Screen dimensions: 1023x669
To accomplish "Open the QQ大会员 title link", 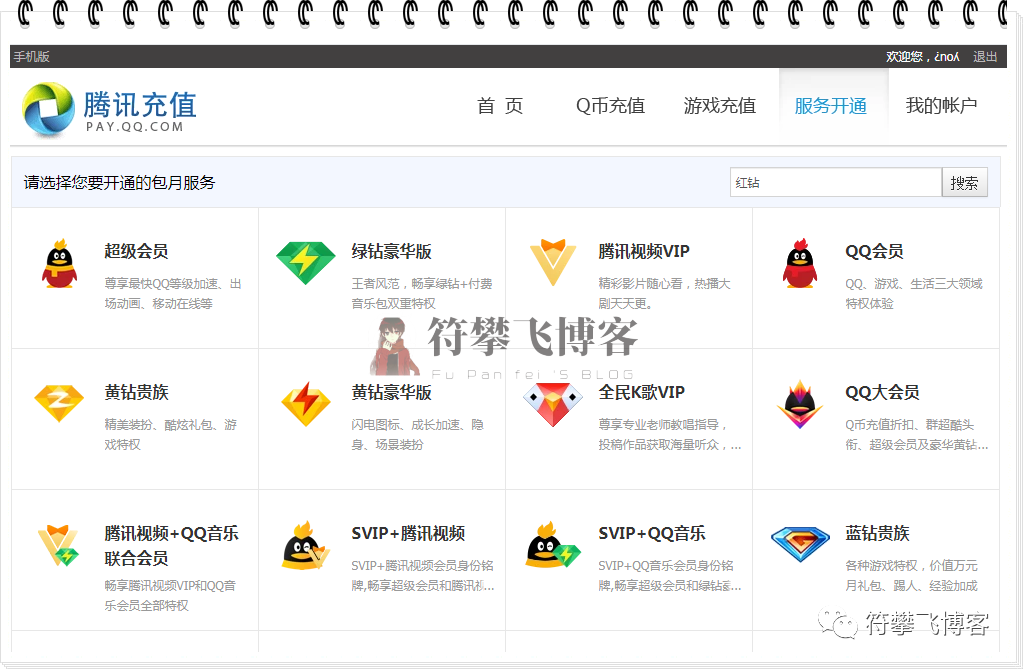I will click(x=882, y=392).
